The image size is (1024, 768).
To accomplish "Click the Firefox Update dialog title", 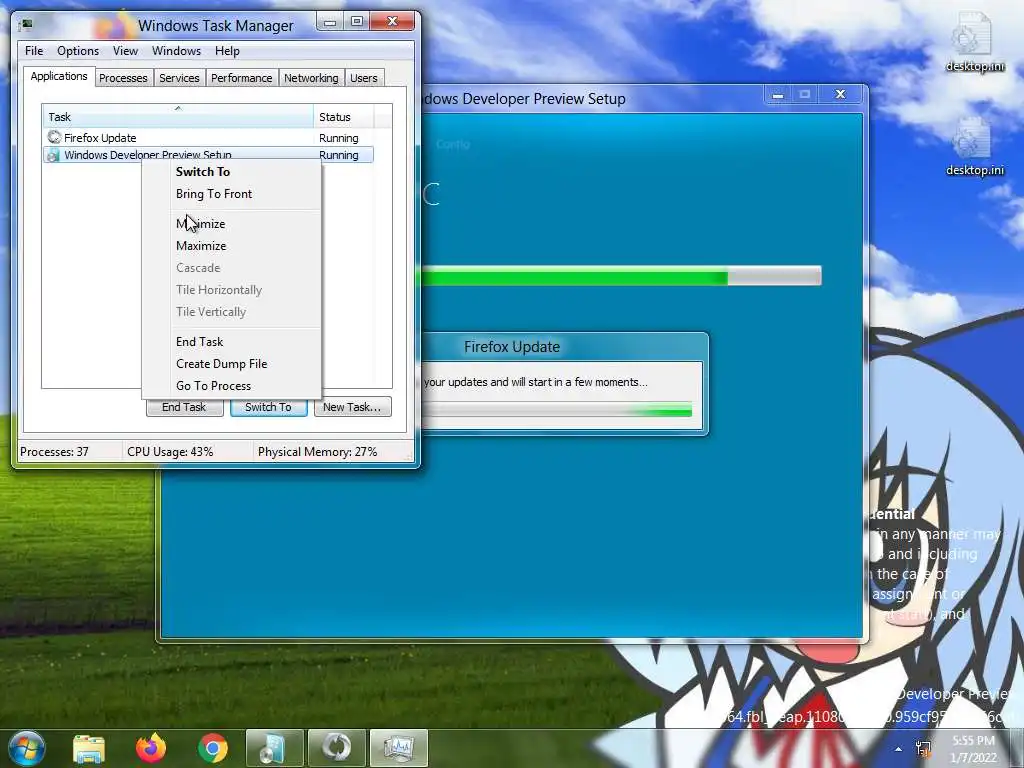I will [x=512, y=347].
